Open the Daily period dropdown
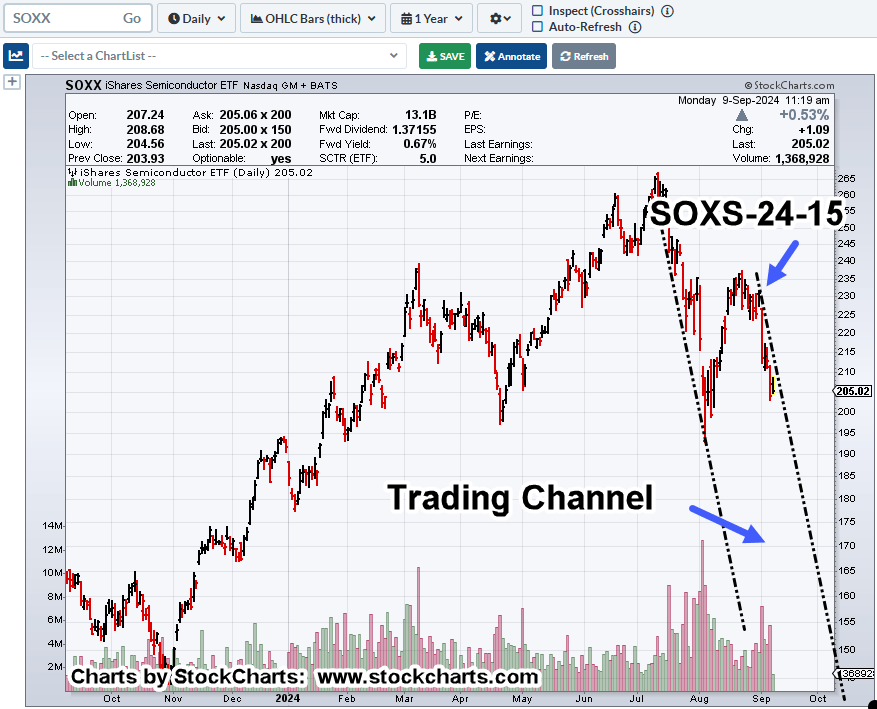The height and width of the screenshot is (709, 877). pyautogui.click(x=197, y=18)
